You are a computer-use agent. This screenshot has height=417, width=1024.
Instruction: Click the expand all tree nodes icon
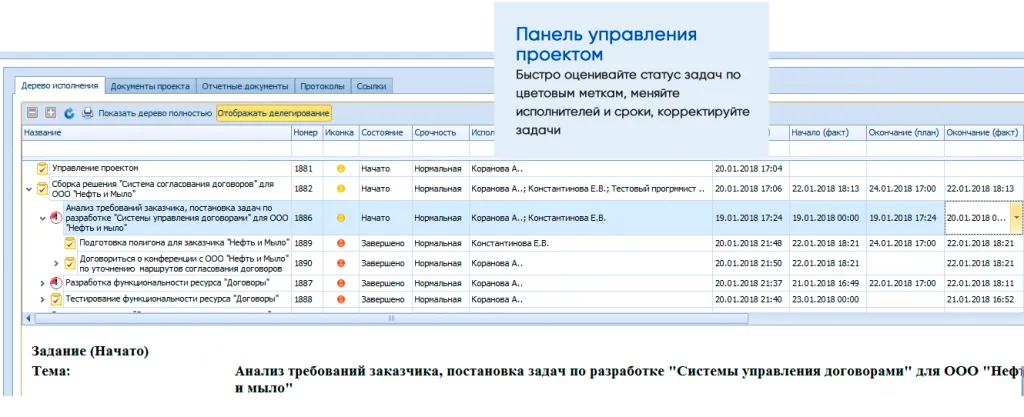pos(50,113)
